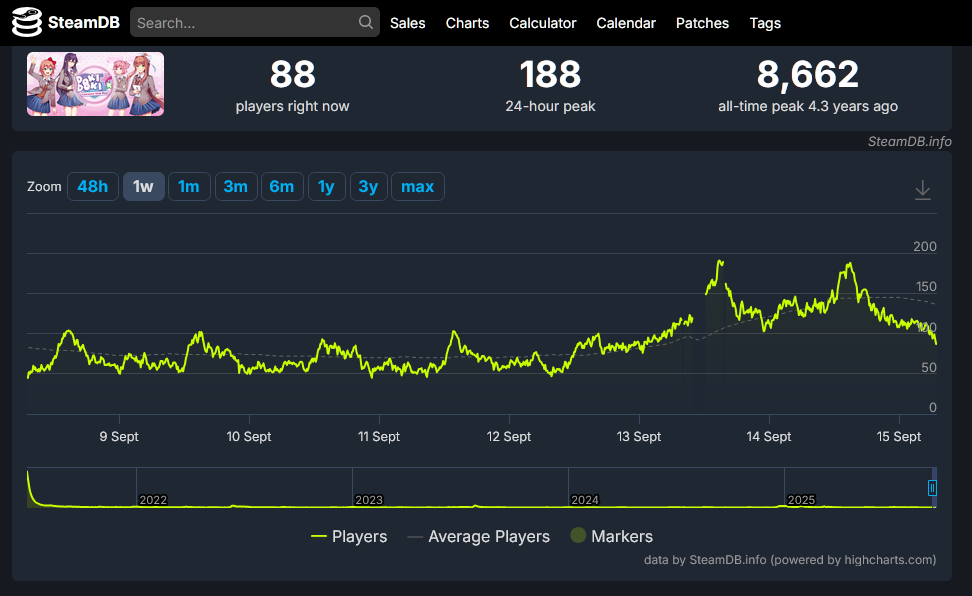Toggle the Average Players series in legend
Screen dimensions: 972x596
(x=479, y=536)
